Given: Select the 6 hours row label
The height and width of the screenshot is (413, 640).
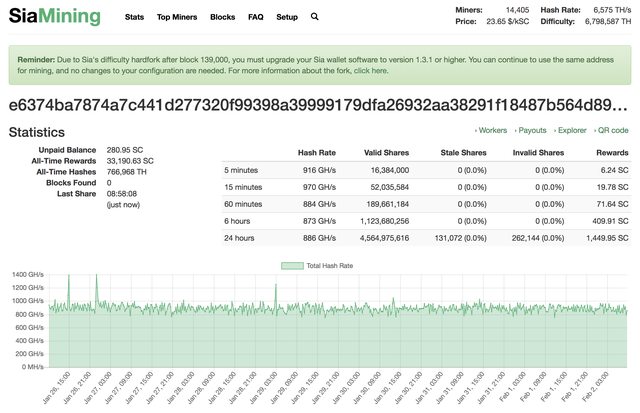Looking at the screenshot, I should [x=237, y=221].
